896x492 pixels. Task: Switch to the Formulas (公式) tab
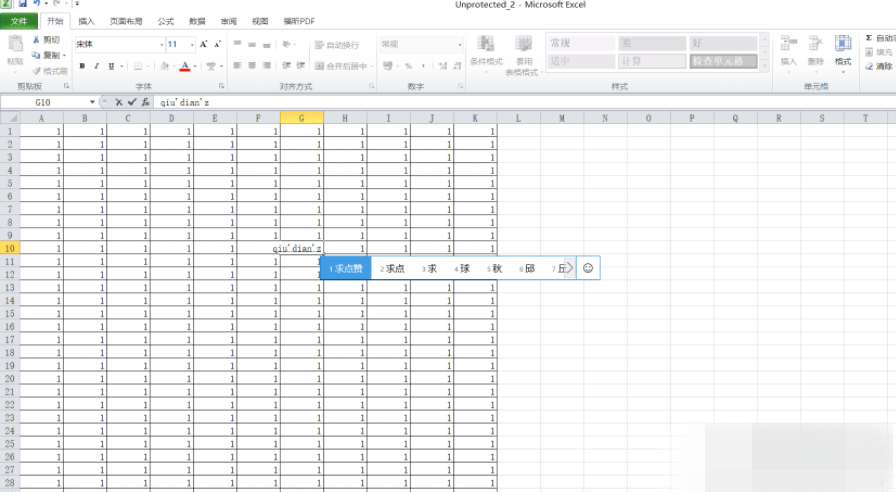[x=166, y=21]
